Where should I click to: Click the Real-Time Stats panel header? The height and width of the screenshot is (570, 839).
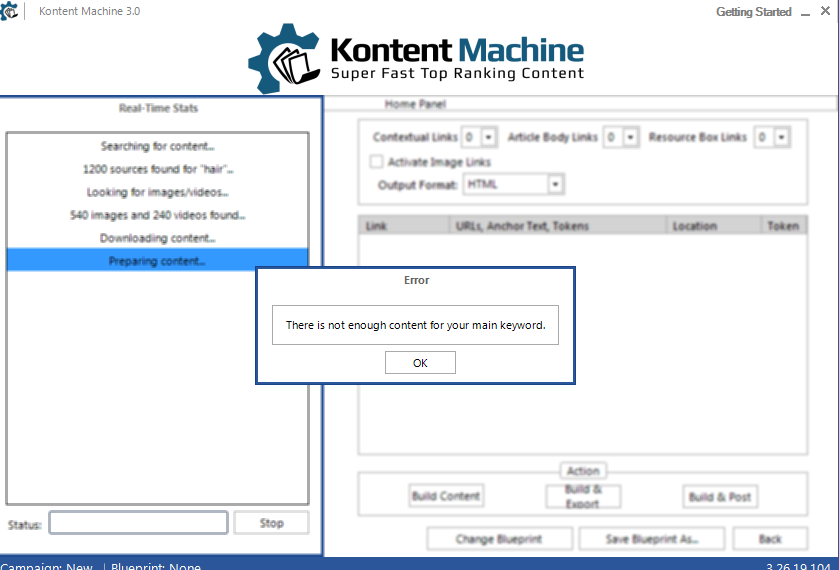[x=158, y=108]
